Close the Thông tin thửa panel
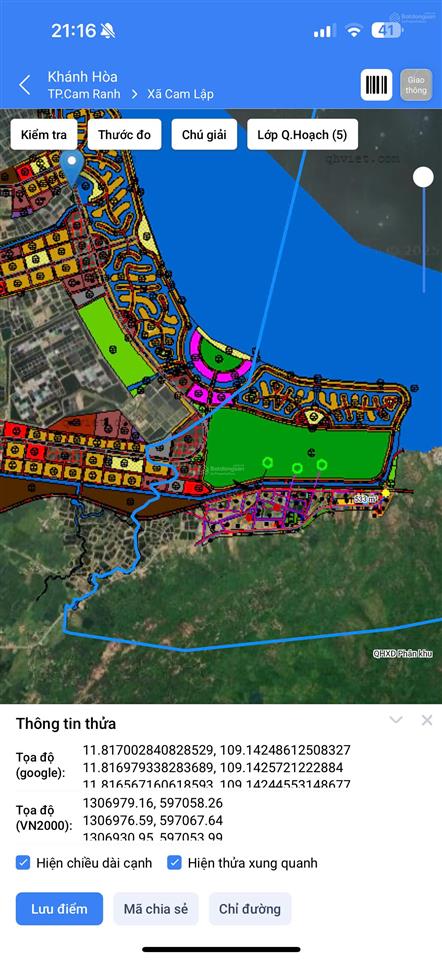Image resolution: width=442 pixels, height=960 pixels. point(427,720)
